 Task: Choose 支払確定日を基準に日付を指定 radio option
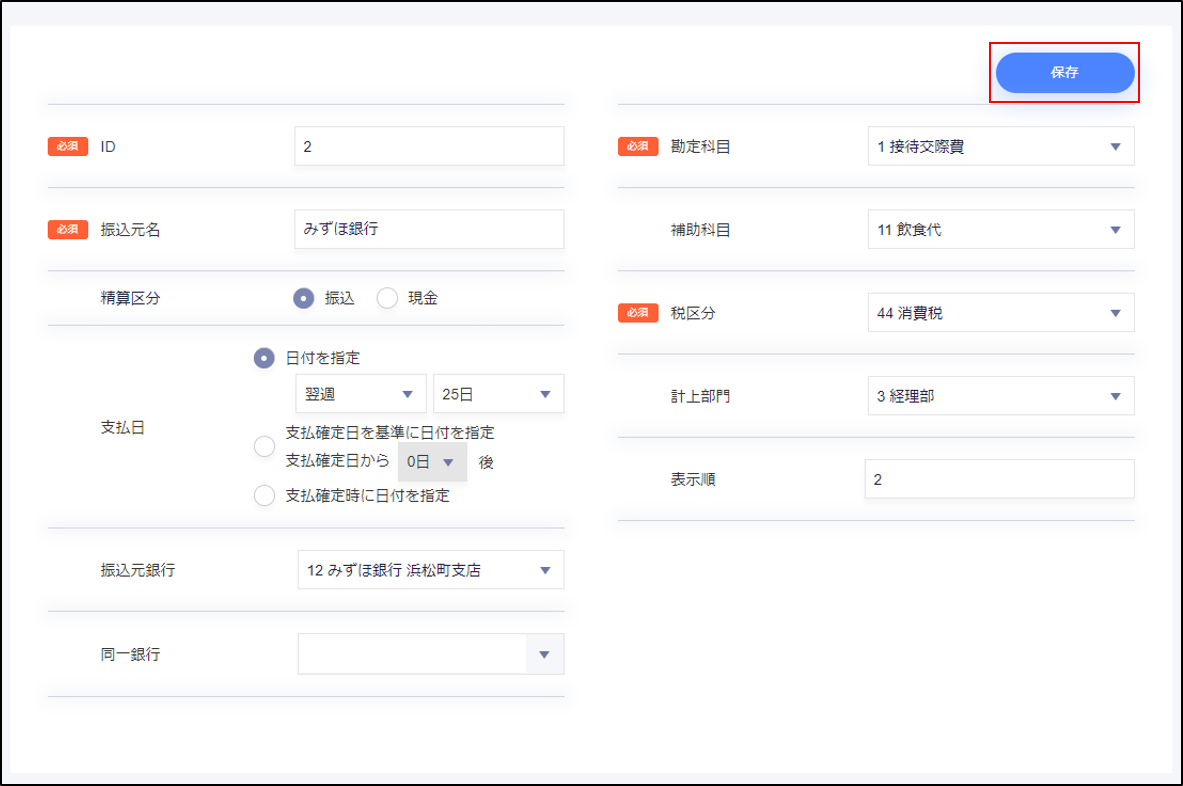tap(264, 446)
